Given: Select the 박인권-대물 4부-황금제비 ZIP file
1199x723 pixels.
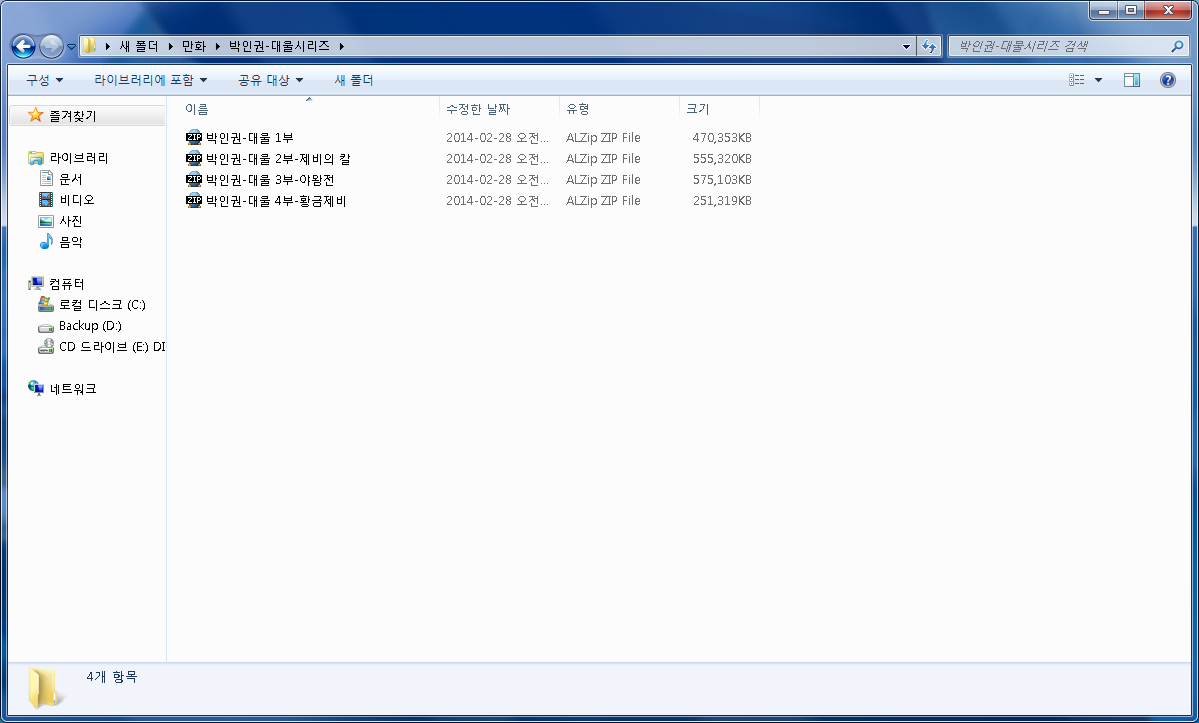Looking at the screenshot, I should point(276,201).
